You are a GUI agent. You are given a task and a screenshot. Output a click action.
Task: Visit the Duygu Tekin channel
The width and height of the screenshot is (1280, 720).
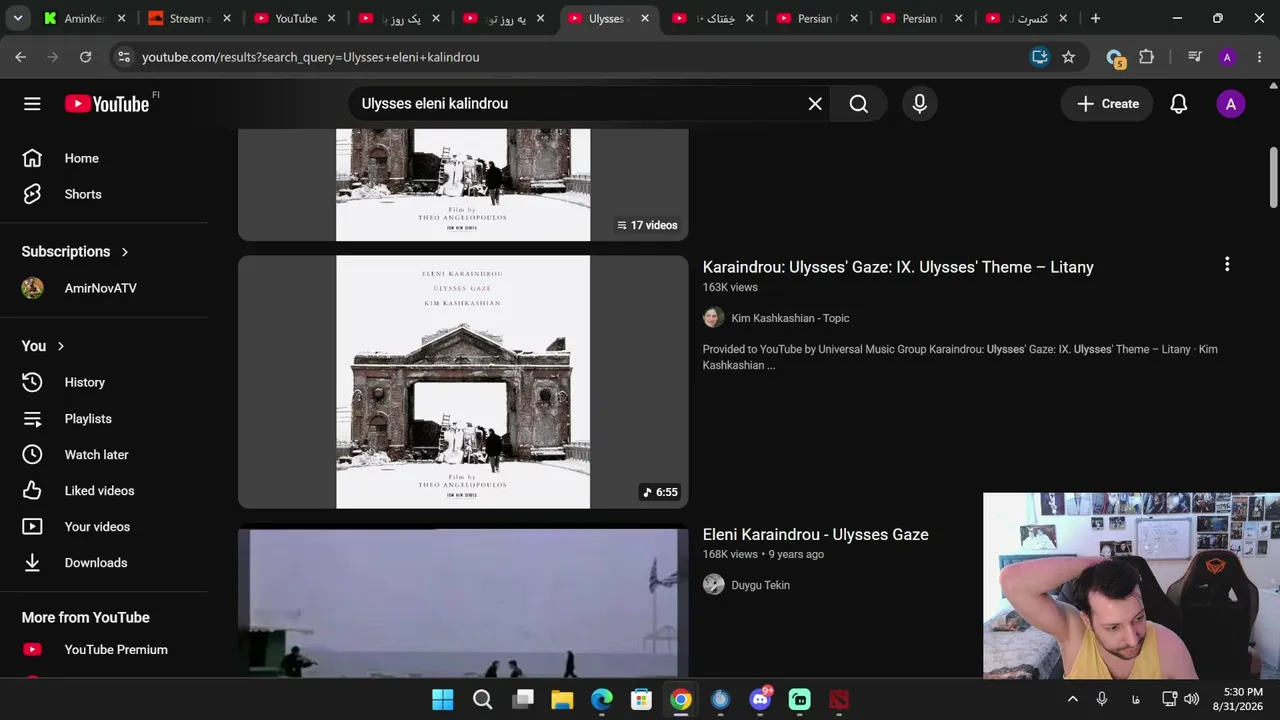(760, 585)
